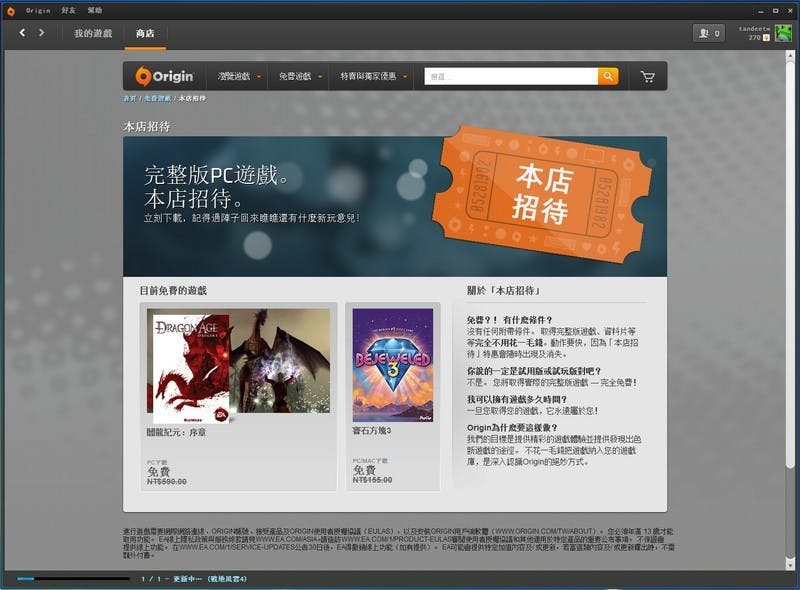Expand the 瀏覽遊戲 dropdown

click(239, 76)
